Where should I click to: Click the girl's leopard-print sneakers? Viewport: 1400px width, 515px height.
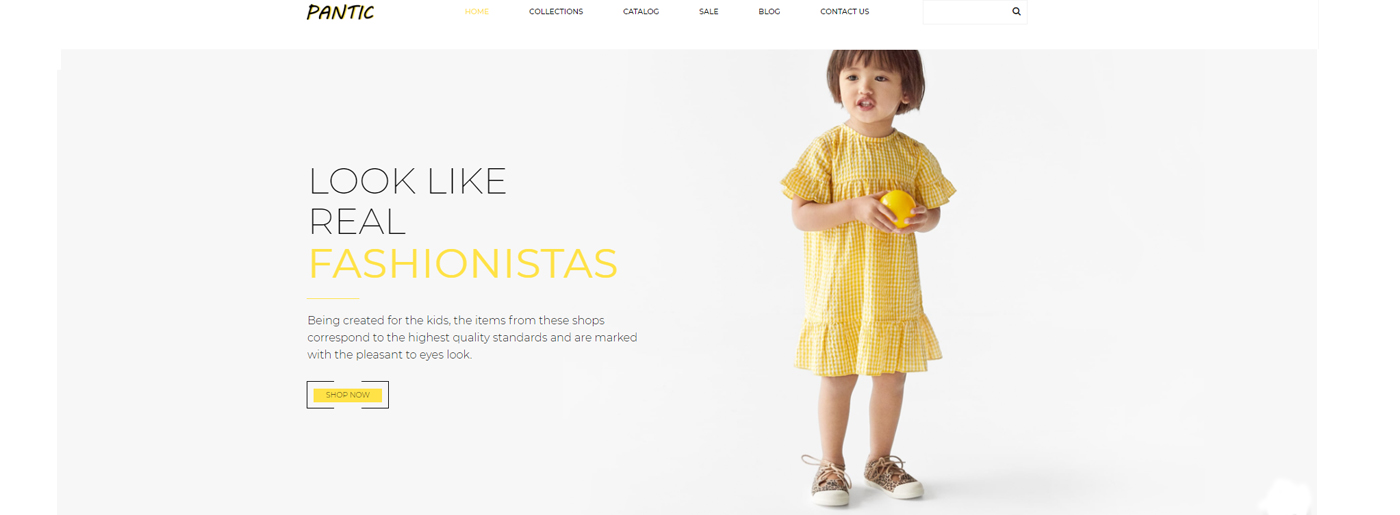[862, 478]
